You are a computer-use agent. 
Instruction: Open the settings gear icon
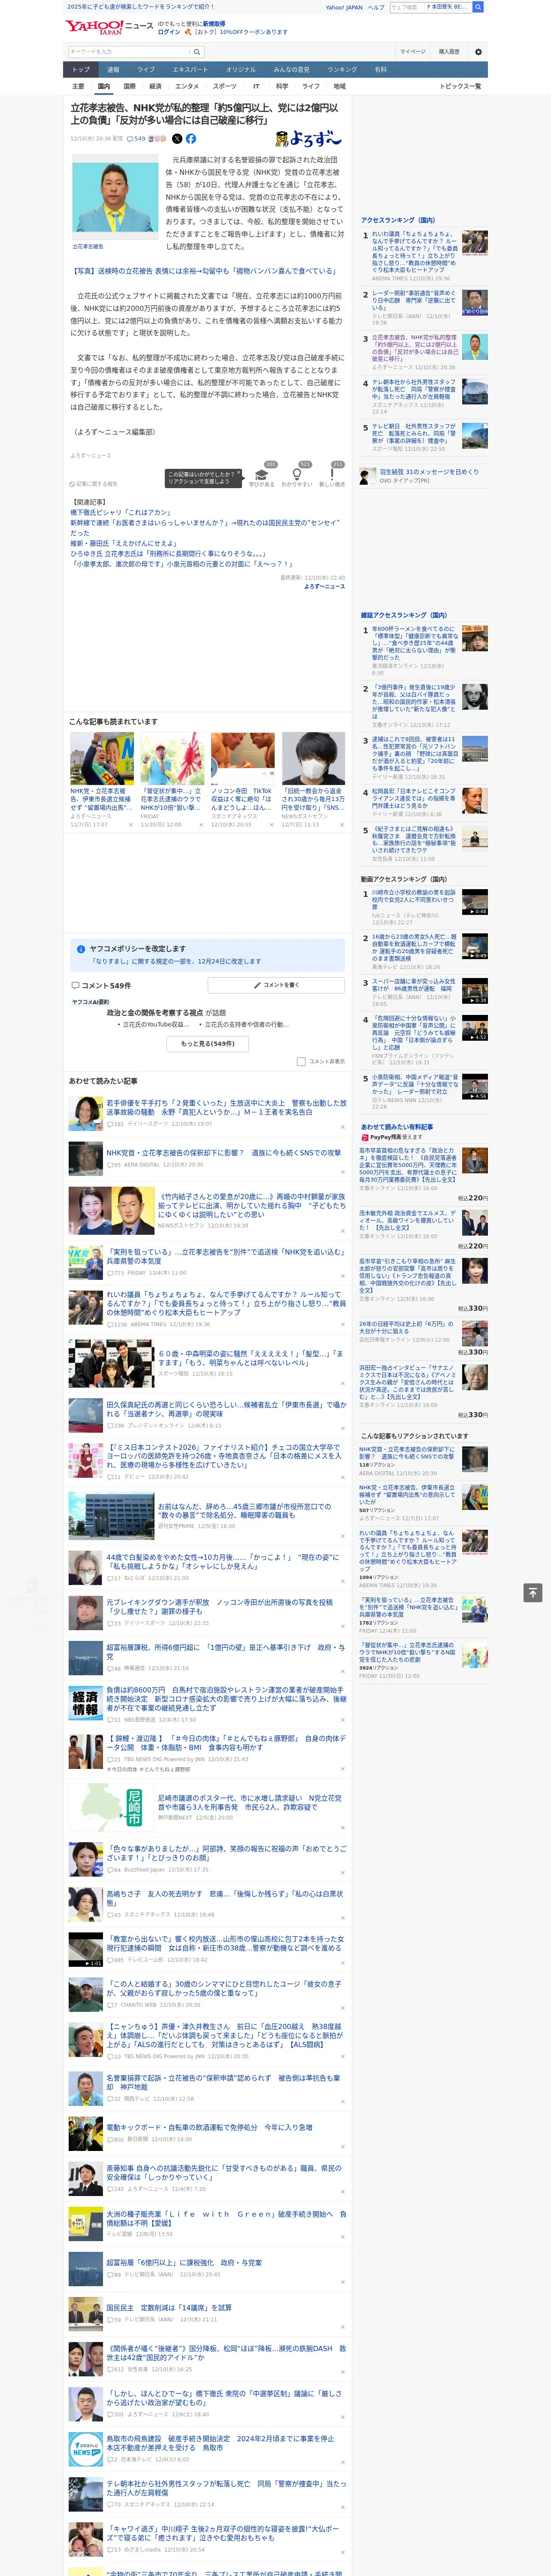click(478, 52)
